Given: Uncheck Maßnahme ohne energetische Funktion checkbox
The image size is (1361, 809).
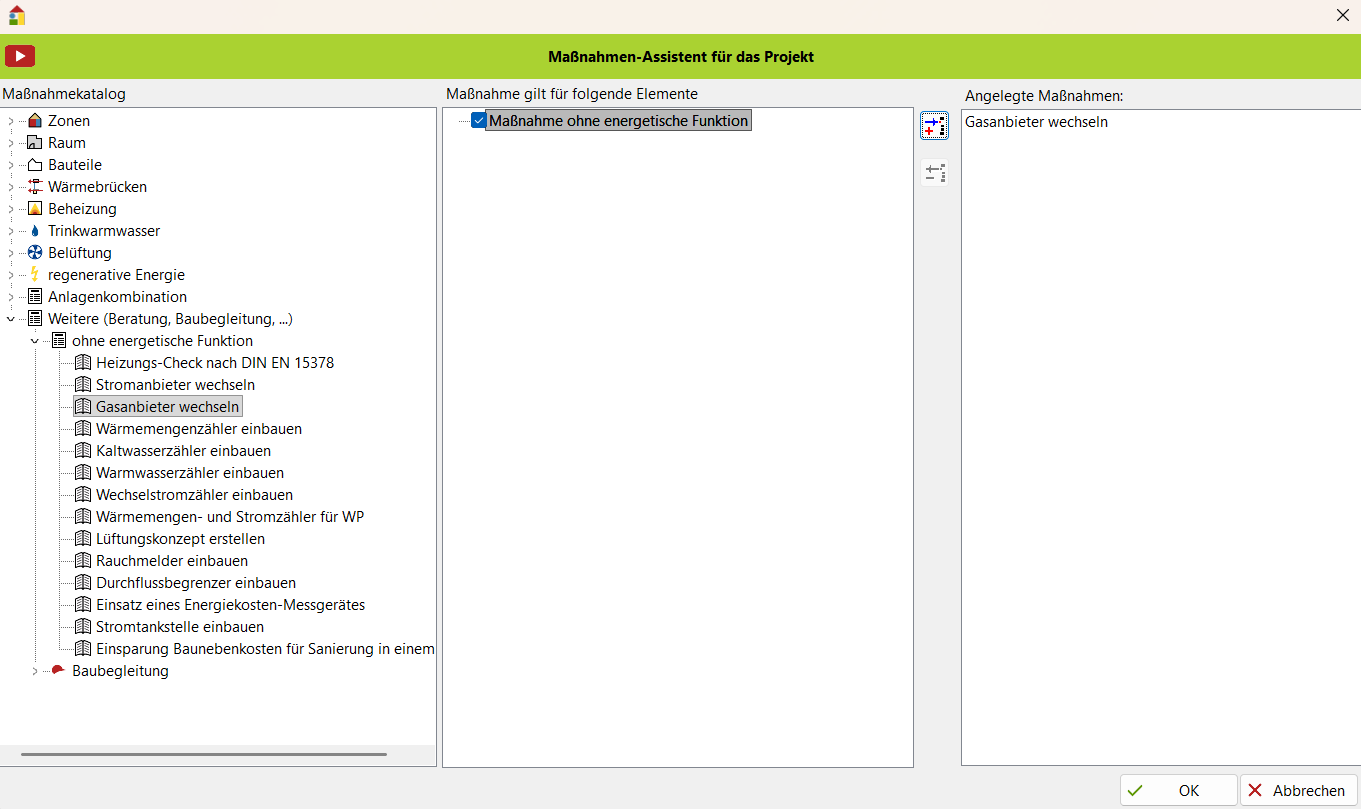Looking at the screenshot, I should click(x=479, y=121).
